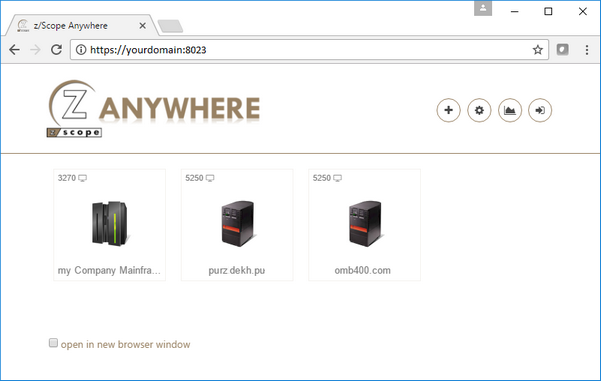Open the purz.dekh.pu server image

(238, 223)
